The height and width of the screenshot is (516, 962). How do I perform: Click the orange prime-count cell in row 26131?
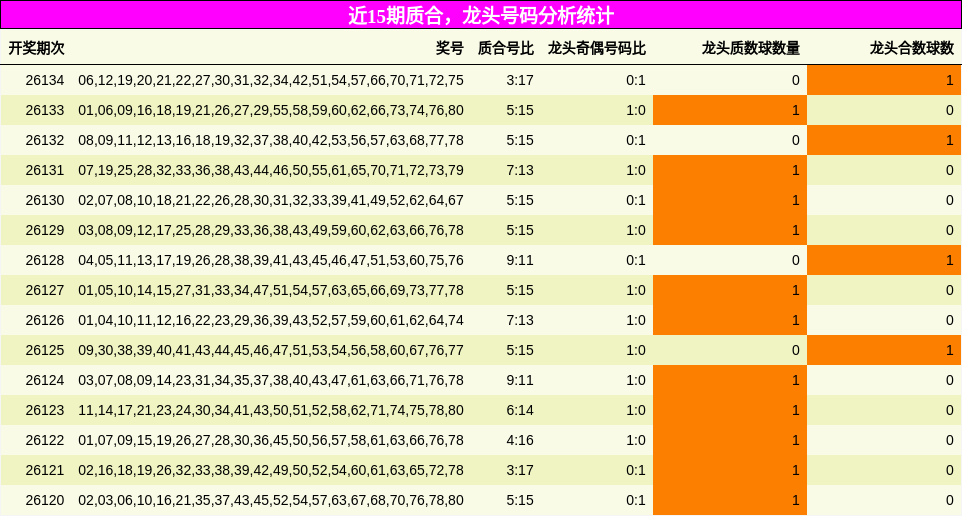[x=729, y=171]
